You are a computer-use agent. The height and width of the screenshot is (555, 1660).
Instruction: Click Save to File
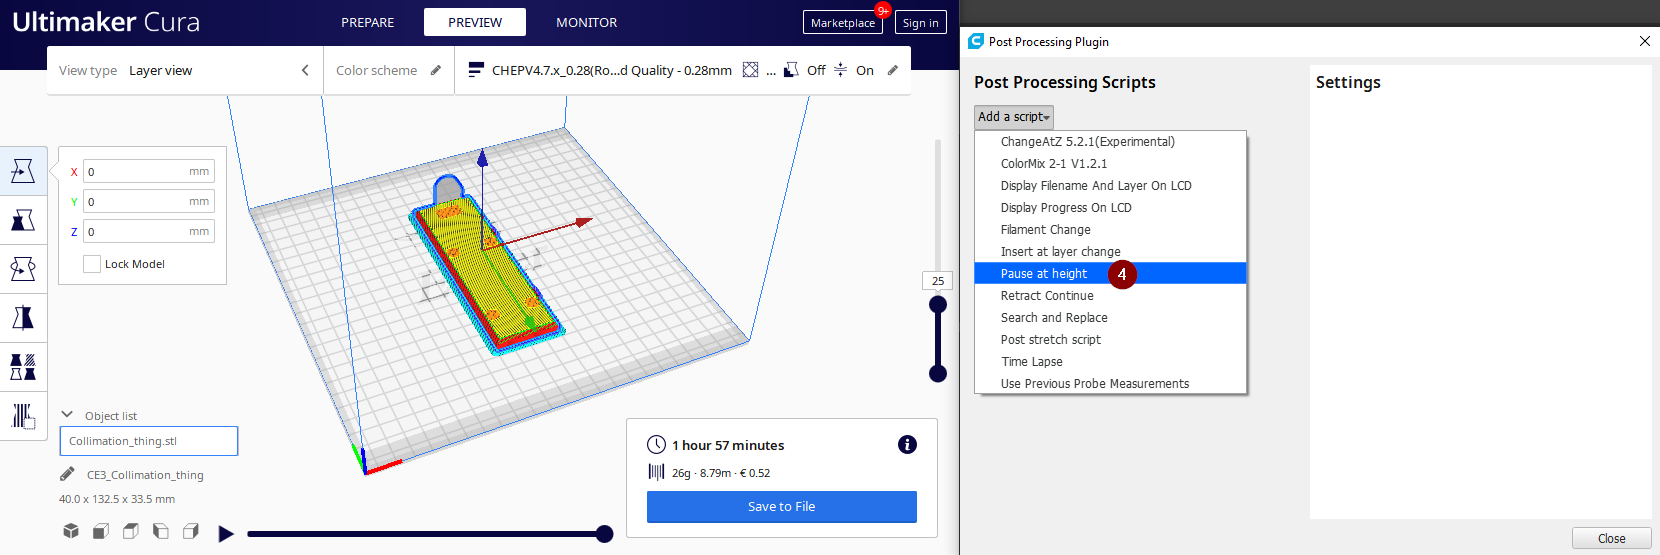click(782, 507)
